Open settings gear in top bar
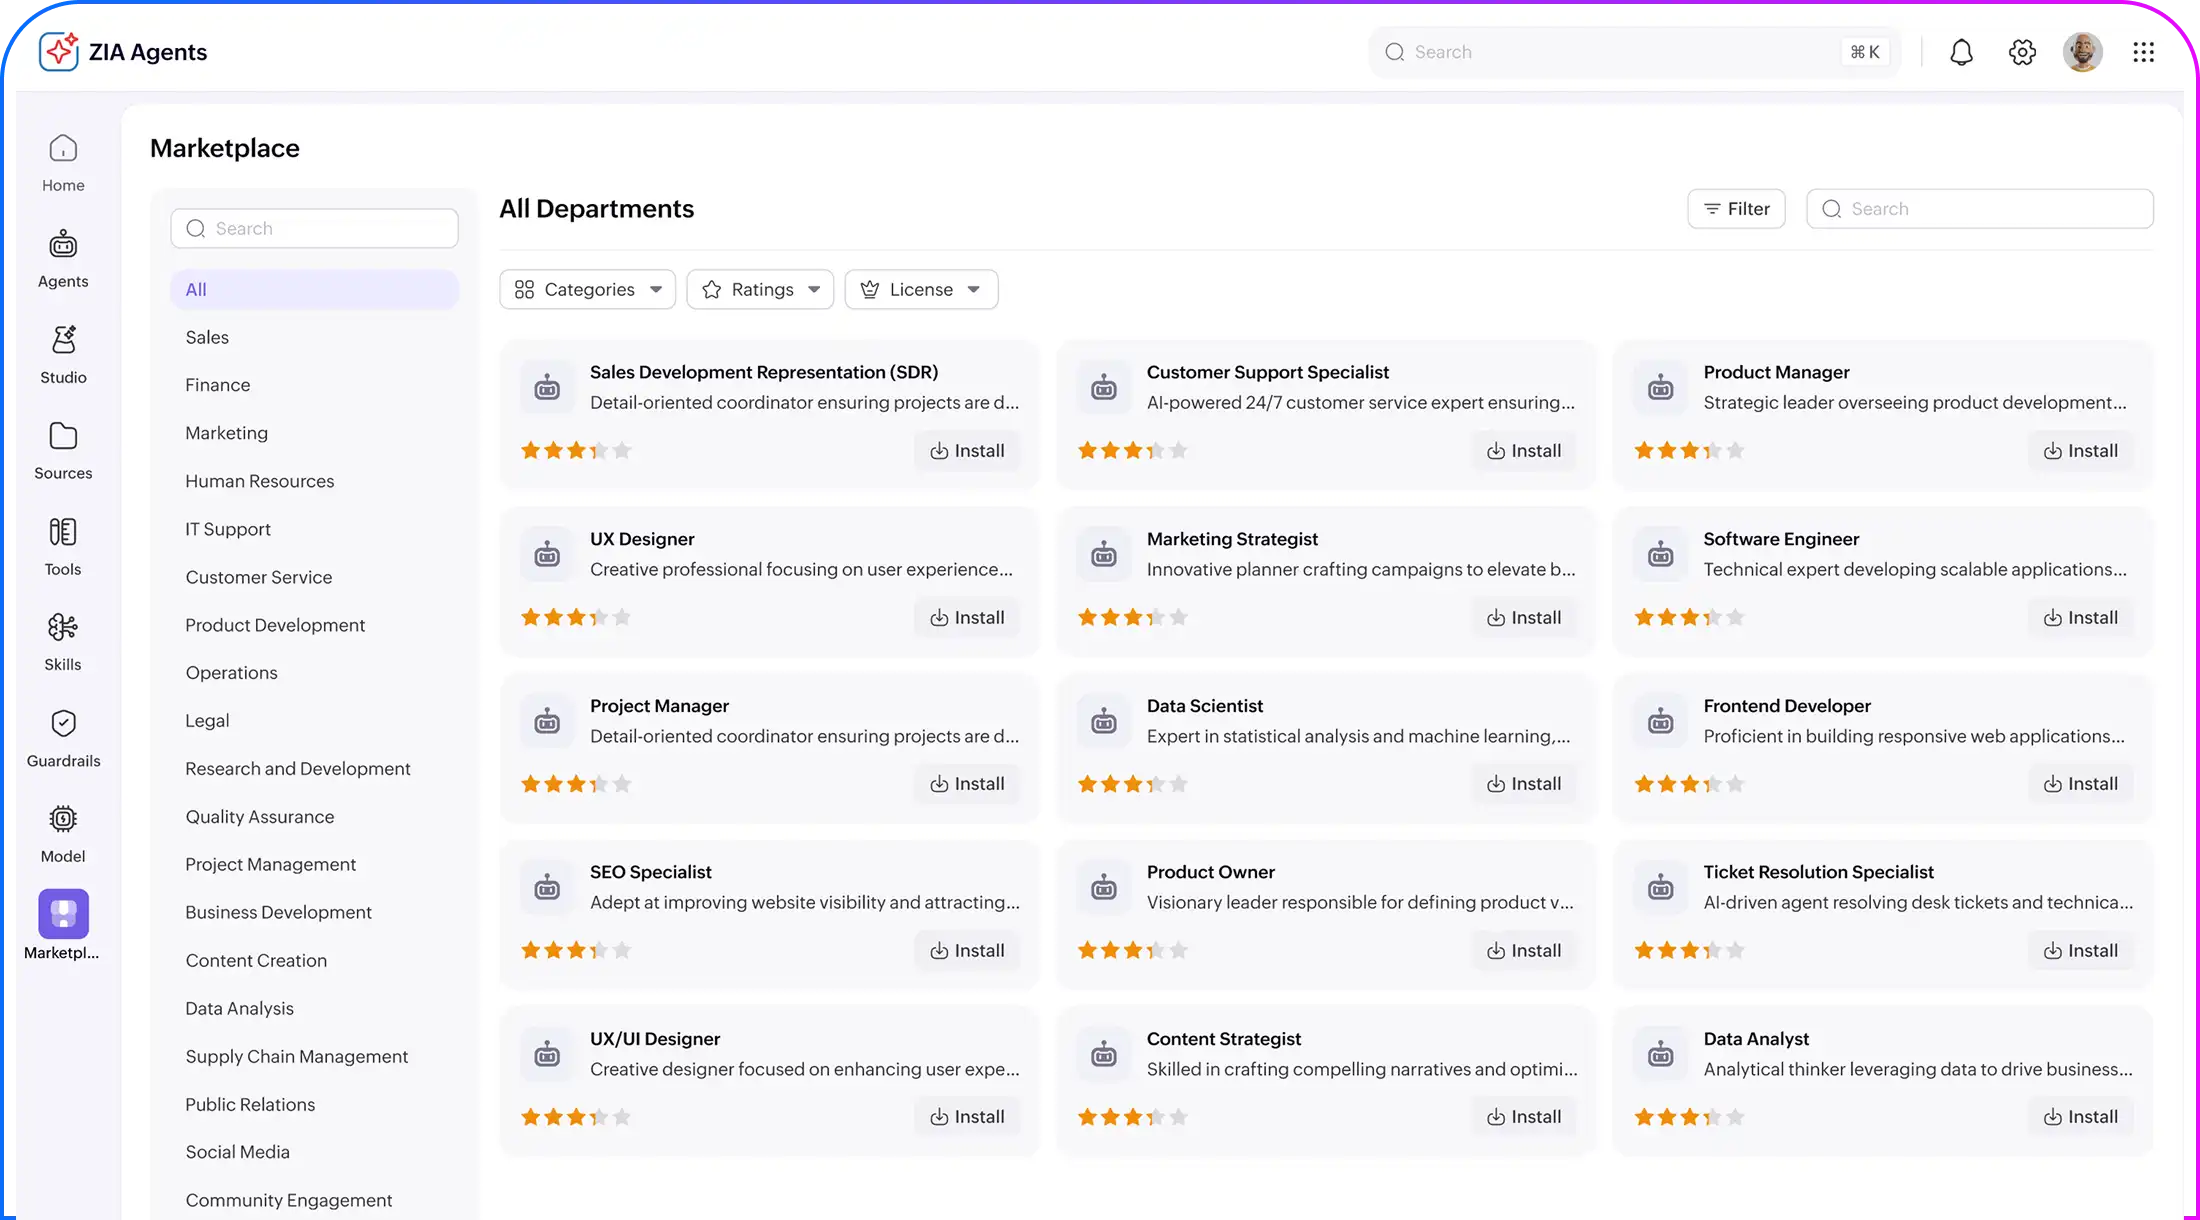The height and width of the screenshot is (1220, 2200). pos(2022,52)
